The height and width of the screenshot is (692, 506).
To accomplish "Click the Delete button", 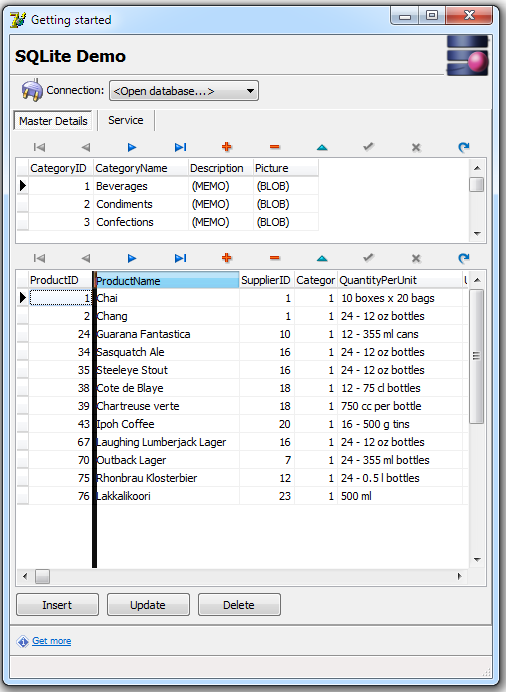I will (x=239, y=605).
